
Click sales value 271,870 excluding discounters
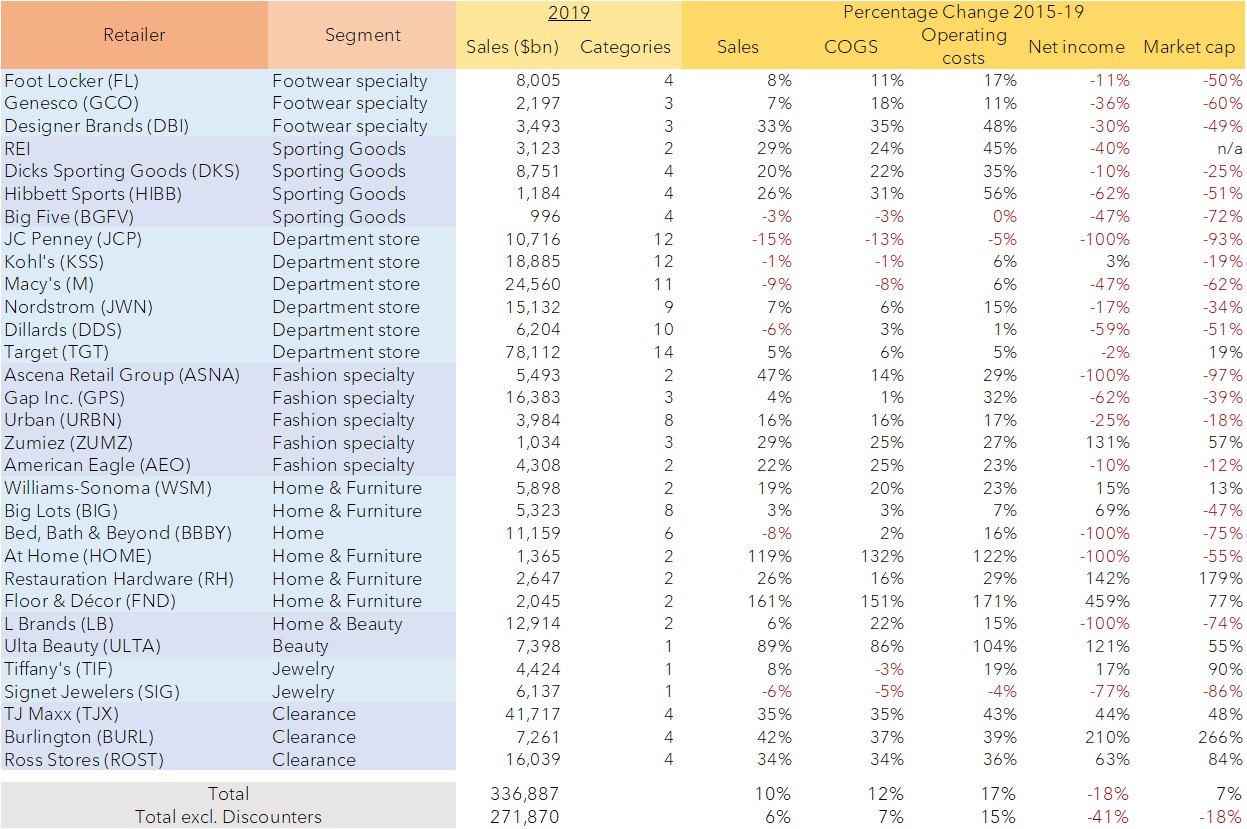point(527,817)
